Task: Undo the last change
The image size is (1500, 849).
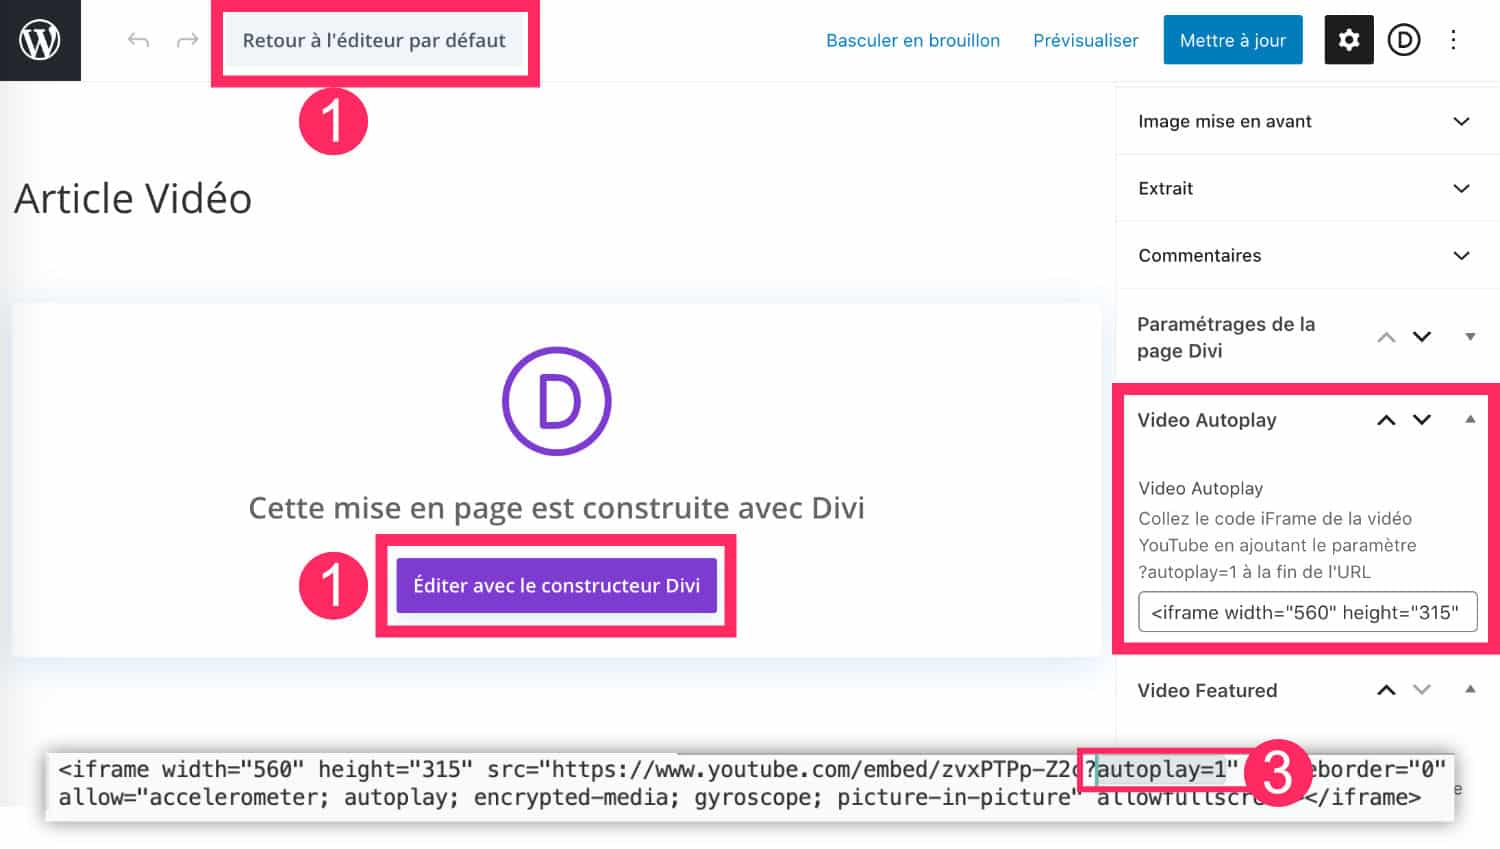Action: coord(138,40)
